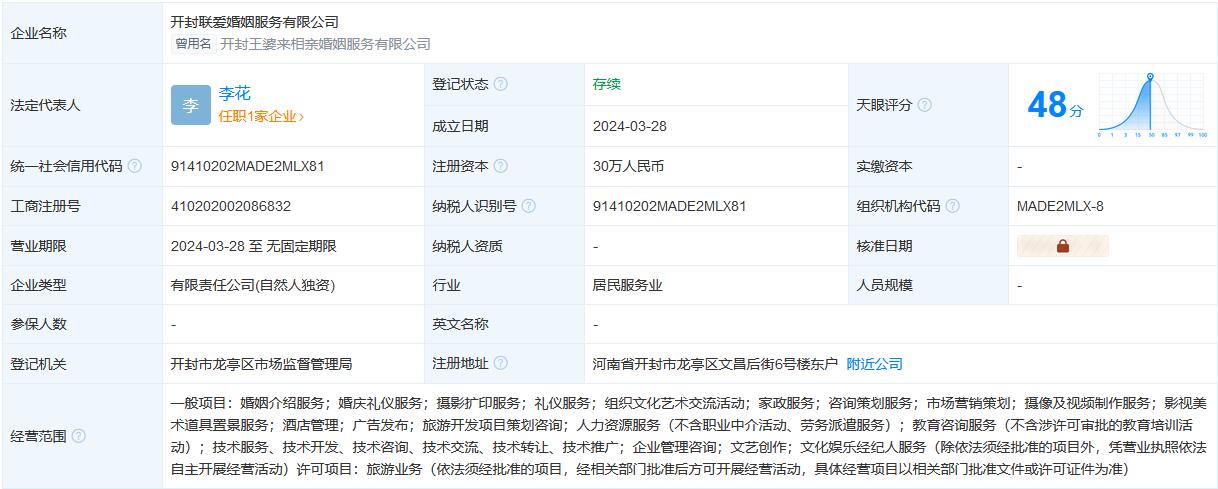The image size is (1218, 489).
Task: Click the 实缴资本 label
Action: pyautogui.click(x=884, y=166)
